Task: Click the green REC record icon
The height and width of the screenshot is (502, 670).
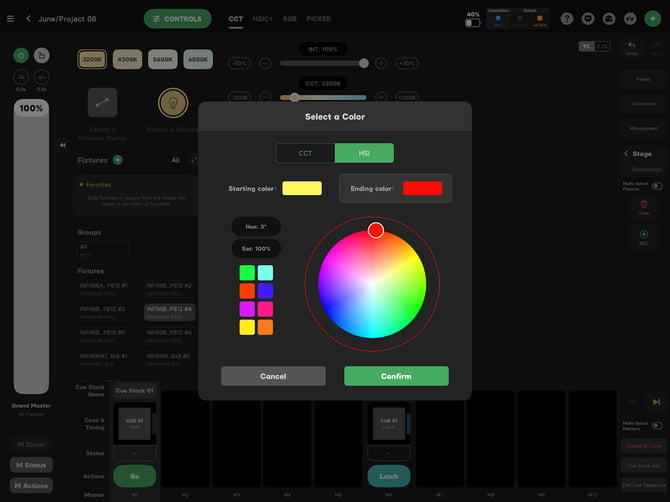Action: pos(644,234)
